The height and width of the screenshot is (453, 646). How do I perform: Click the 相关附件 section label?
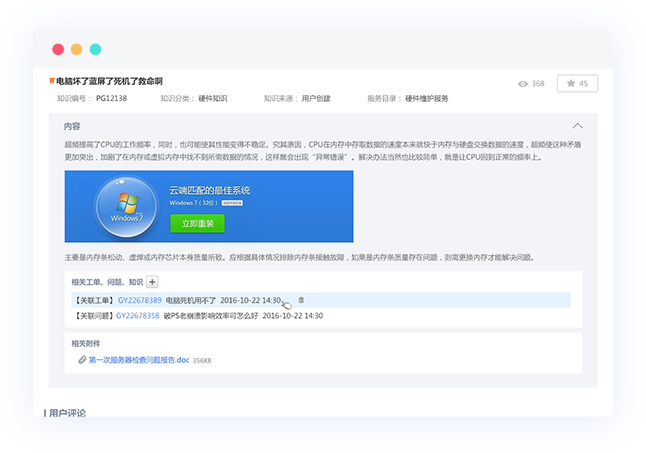86,343
